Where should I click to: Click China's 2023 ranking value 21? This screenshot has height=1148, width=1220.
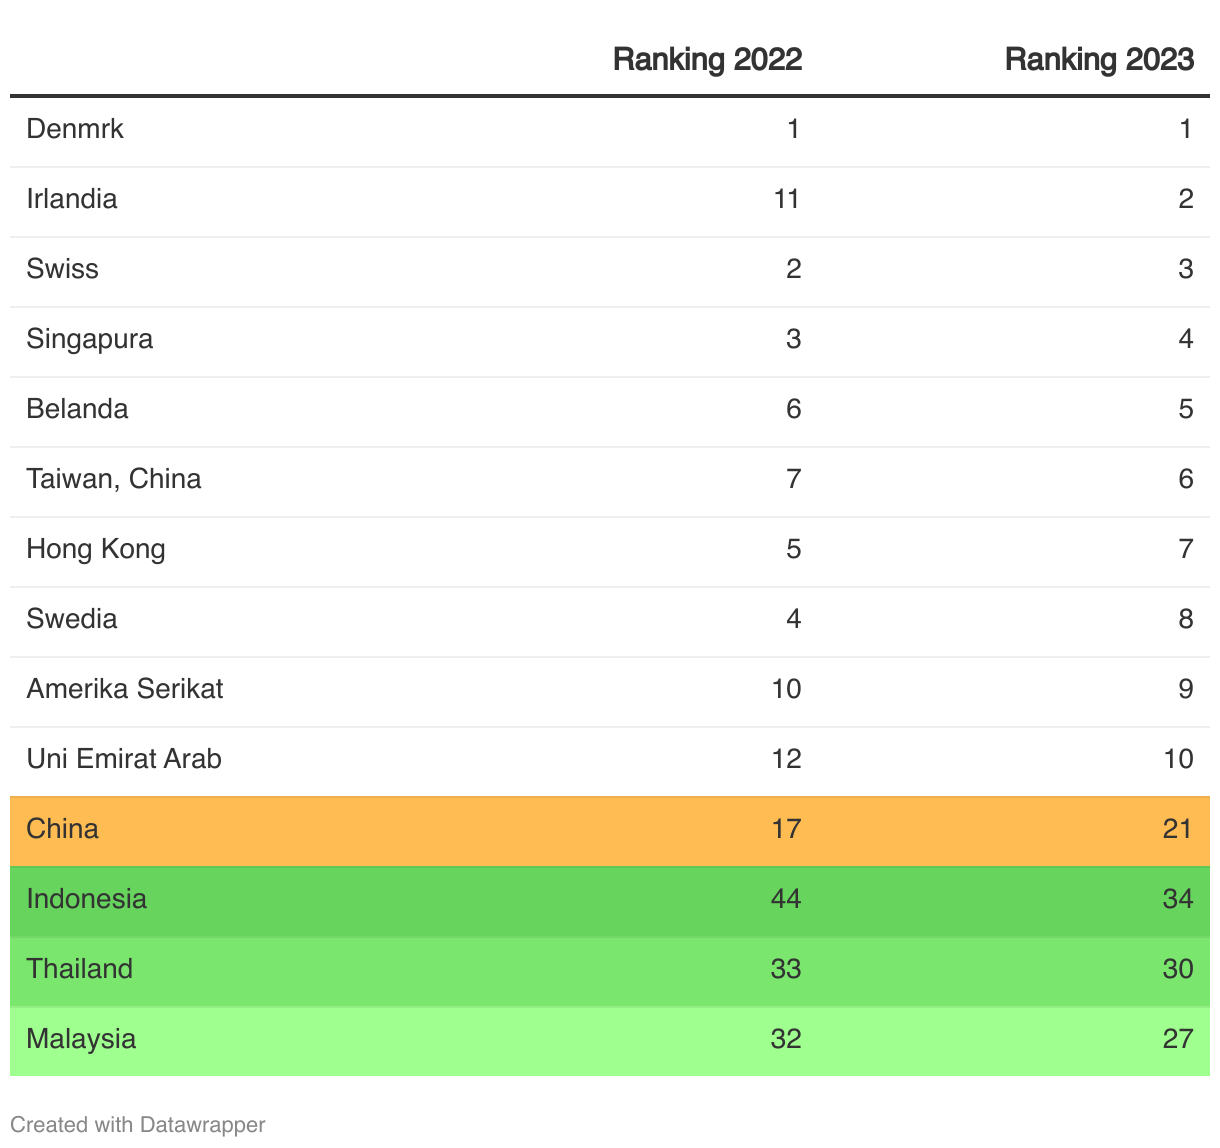point(1178,829)
